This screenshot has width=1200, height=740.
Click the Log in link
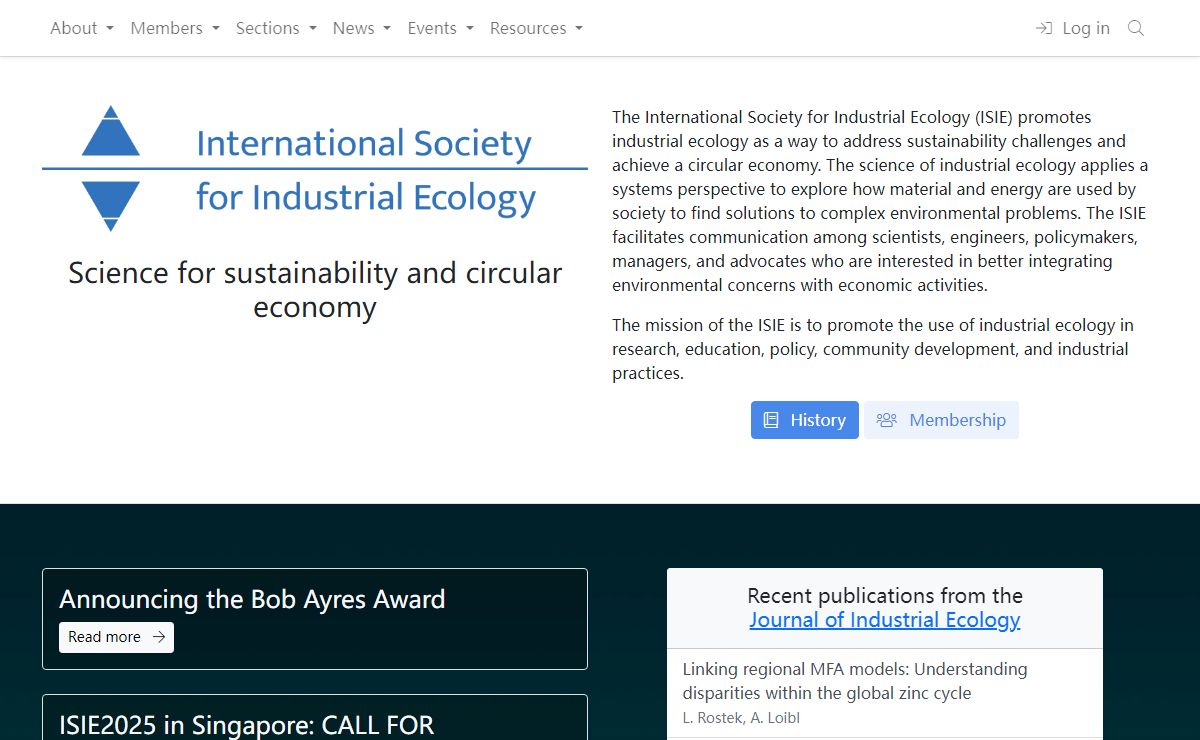(x=1073, y=28)
